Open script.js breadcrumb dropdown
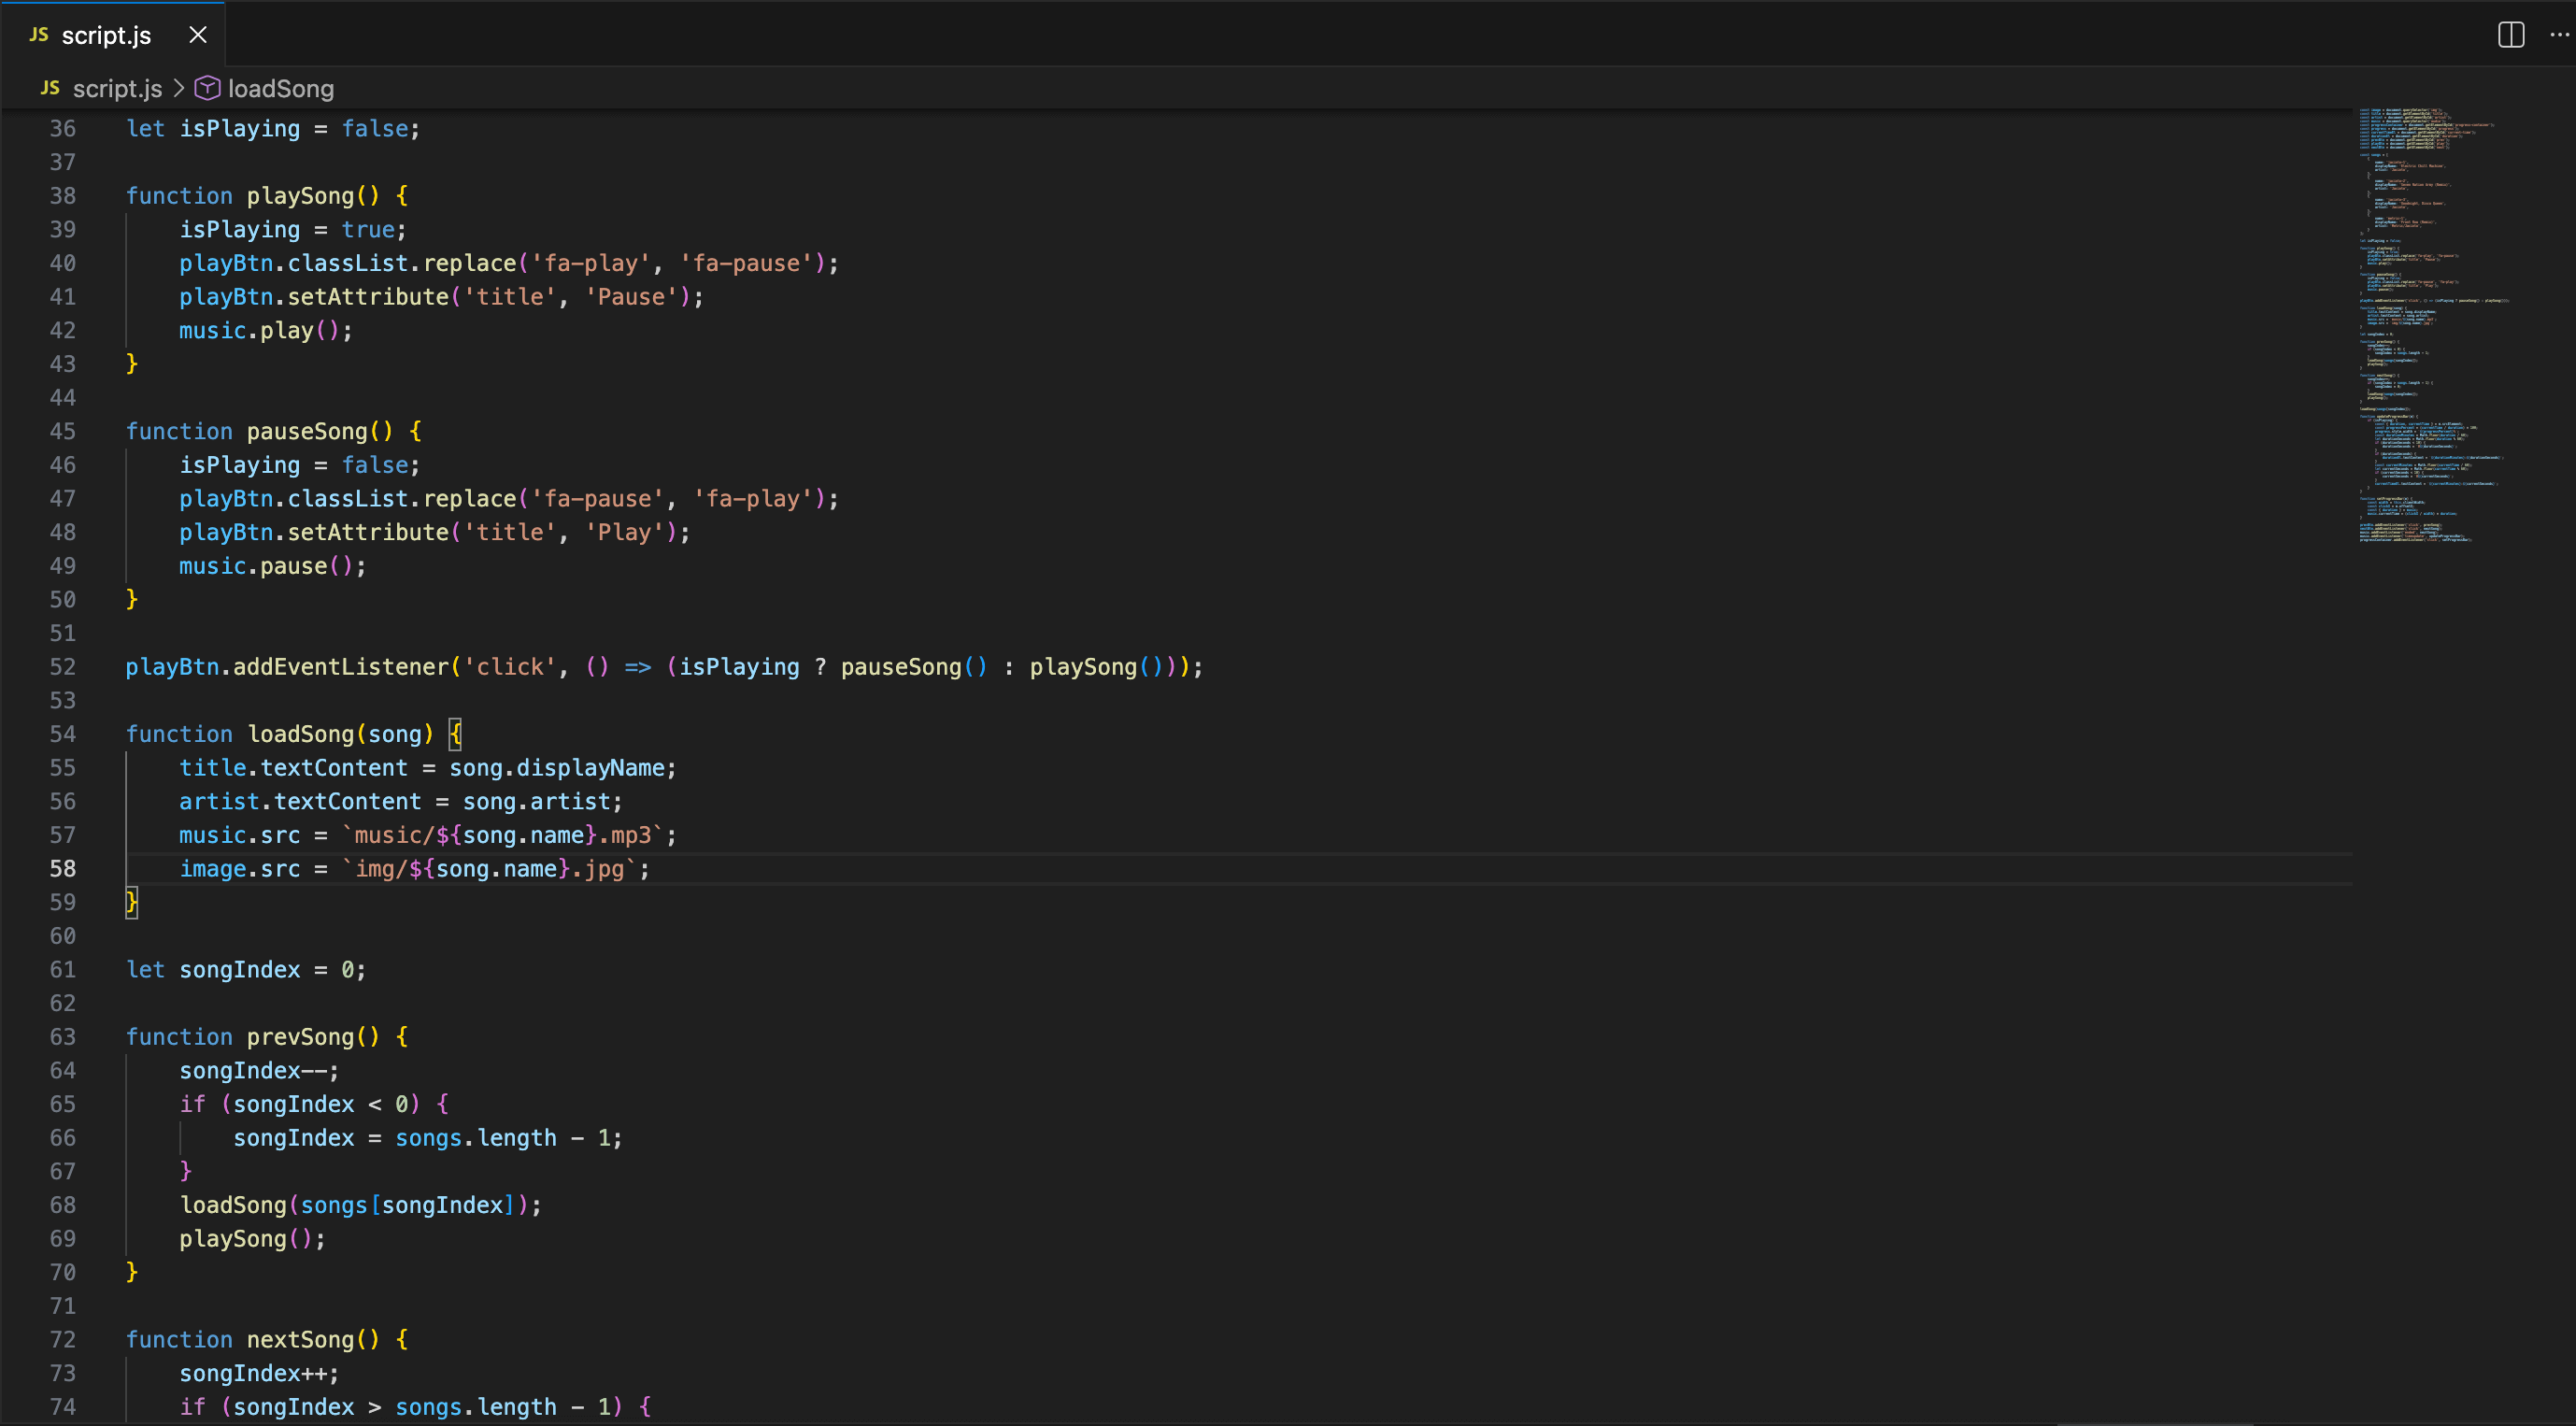This screenshot has width=2576, height=1426. [x=117, y=88]
